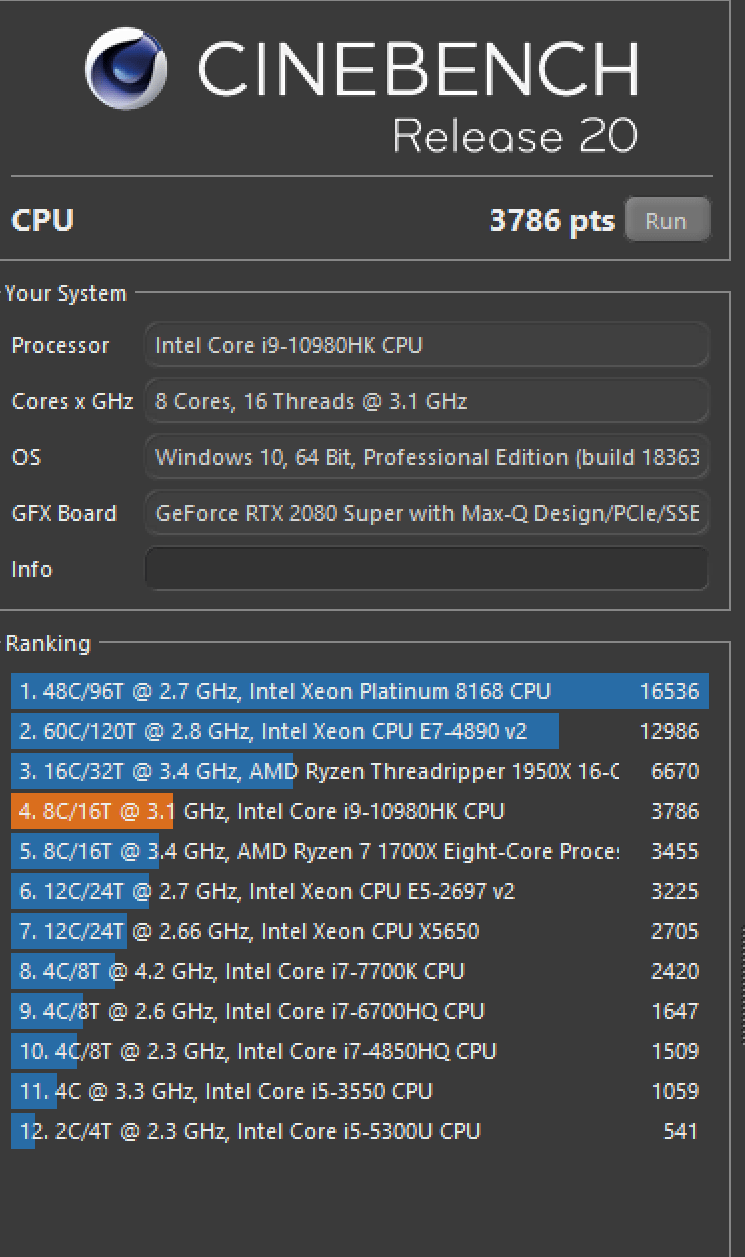Click the Processor field showing i9-10980HK
This screenshot has width=745, height=1257.
[x=427, y=346]
